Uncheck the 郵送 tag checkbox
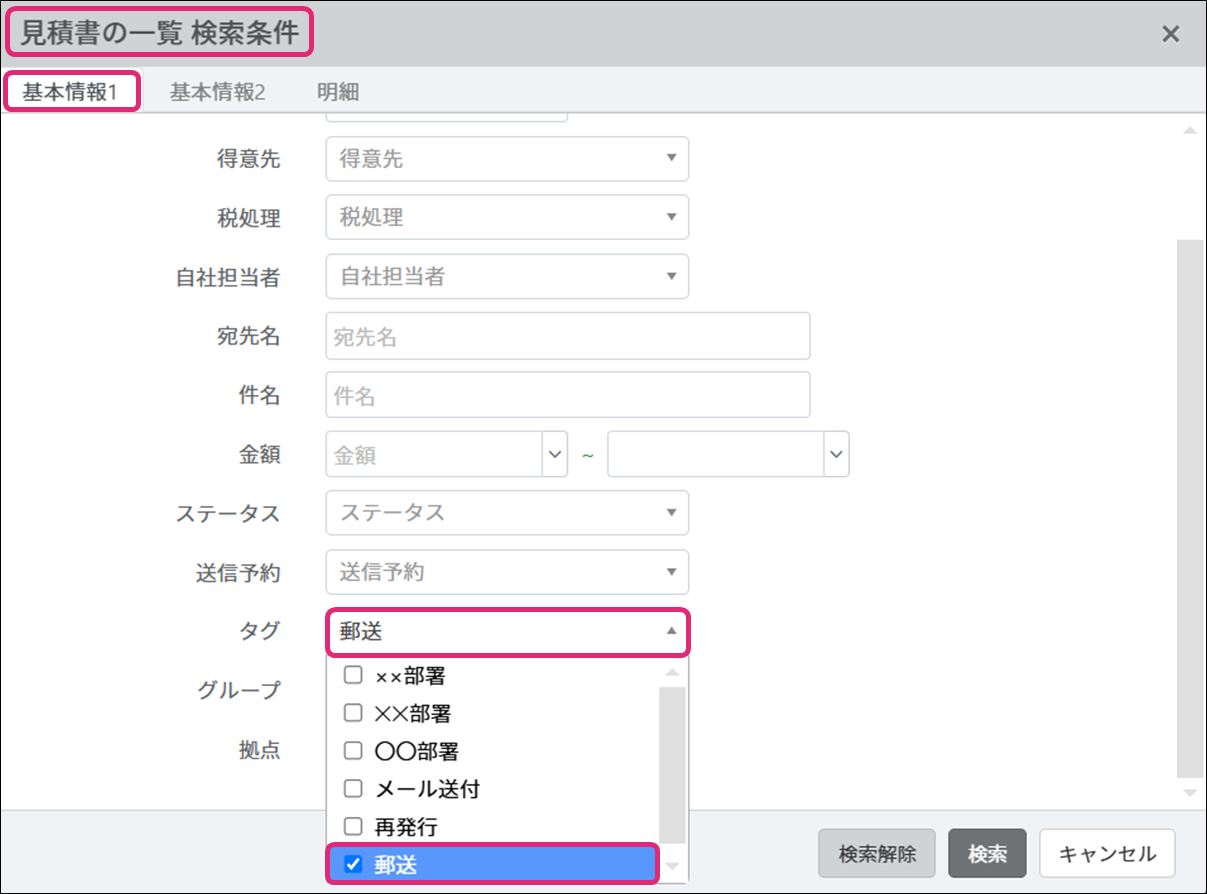The image size is (1207, 894). [x=353, y=865]
